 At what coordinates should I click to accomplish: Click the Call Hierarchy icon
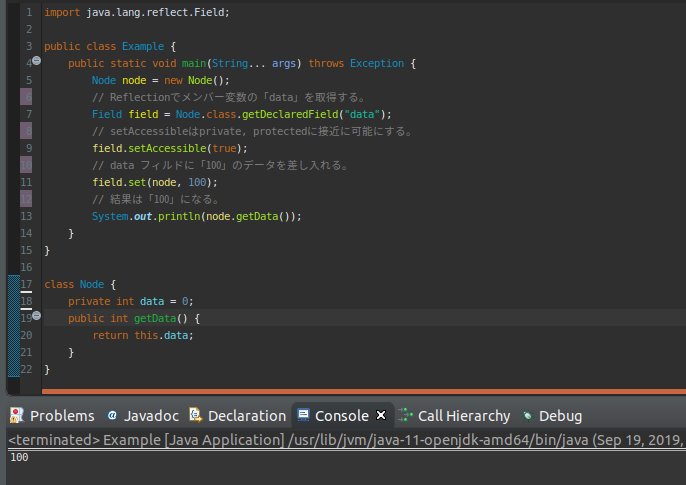click(x=405, y=415)
